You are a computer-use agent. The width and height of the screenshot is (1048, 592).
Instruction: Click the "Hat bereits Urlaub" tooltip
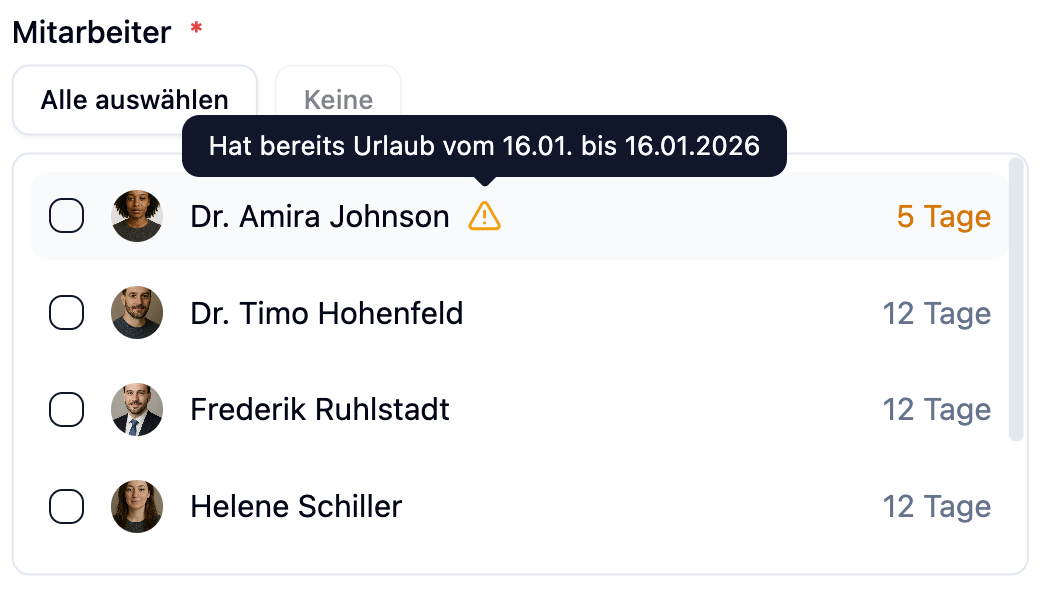pyautogui.click(x=484, y=146)
